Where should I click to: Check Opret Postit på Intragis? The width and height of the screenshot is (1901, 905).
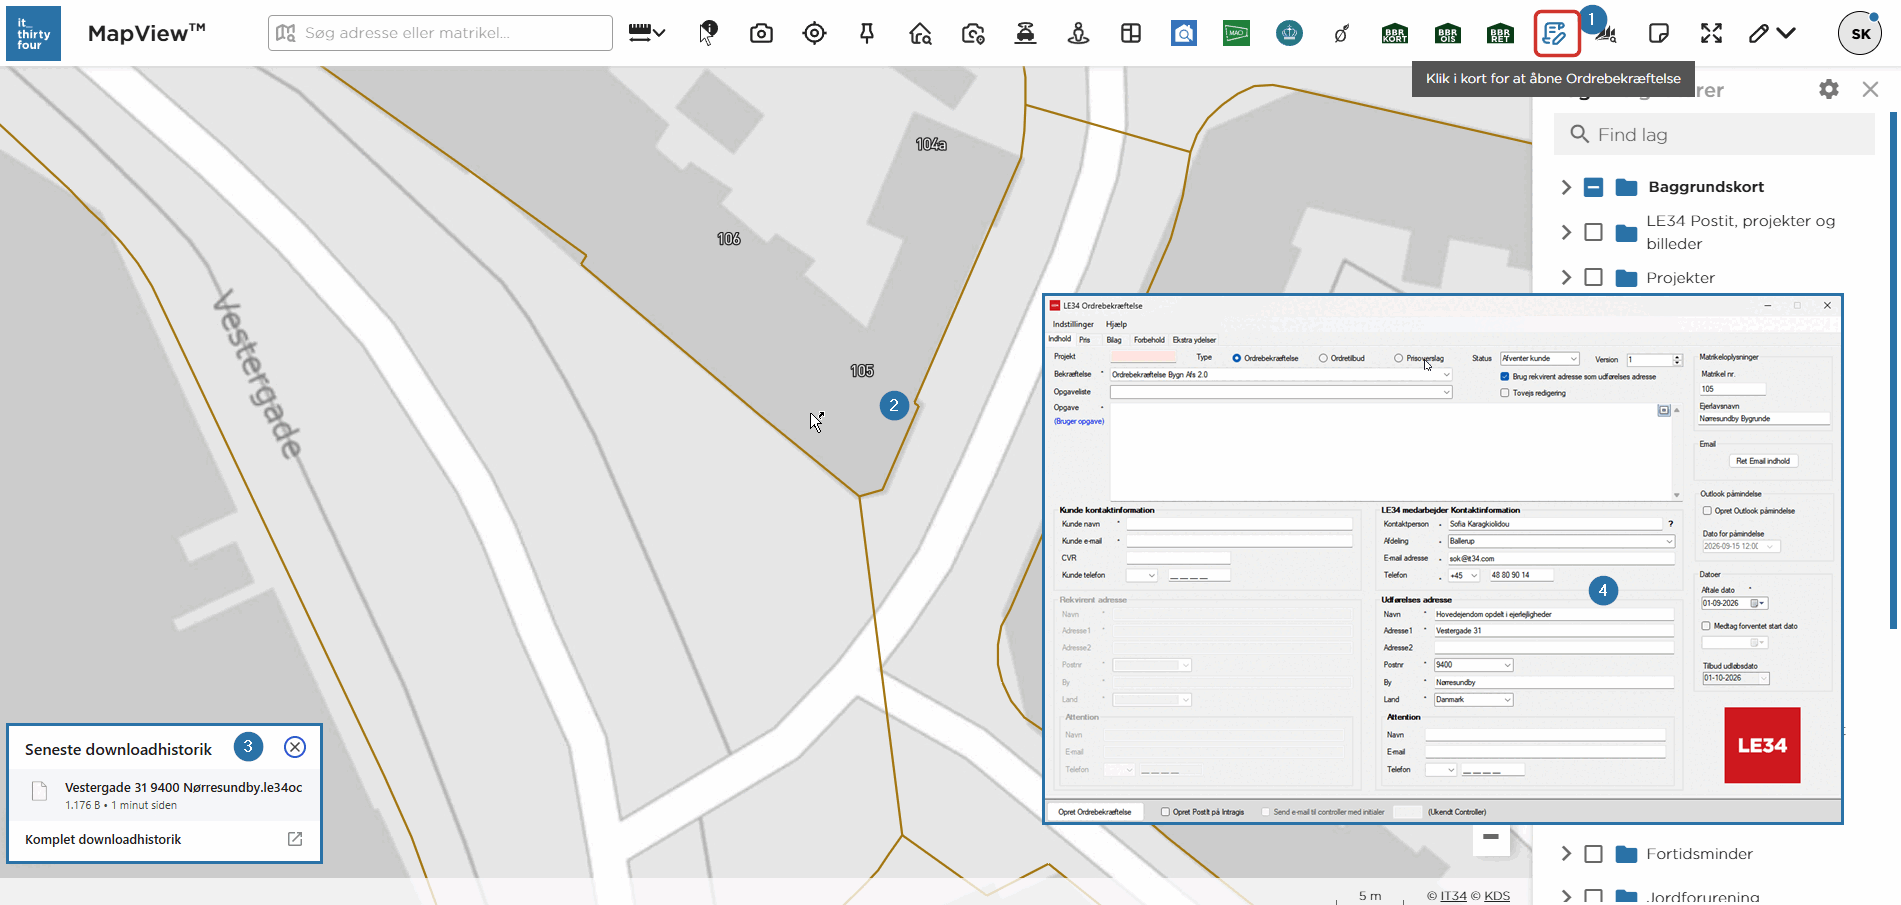[1165, 812]
